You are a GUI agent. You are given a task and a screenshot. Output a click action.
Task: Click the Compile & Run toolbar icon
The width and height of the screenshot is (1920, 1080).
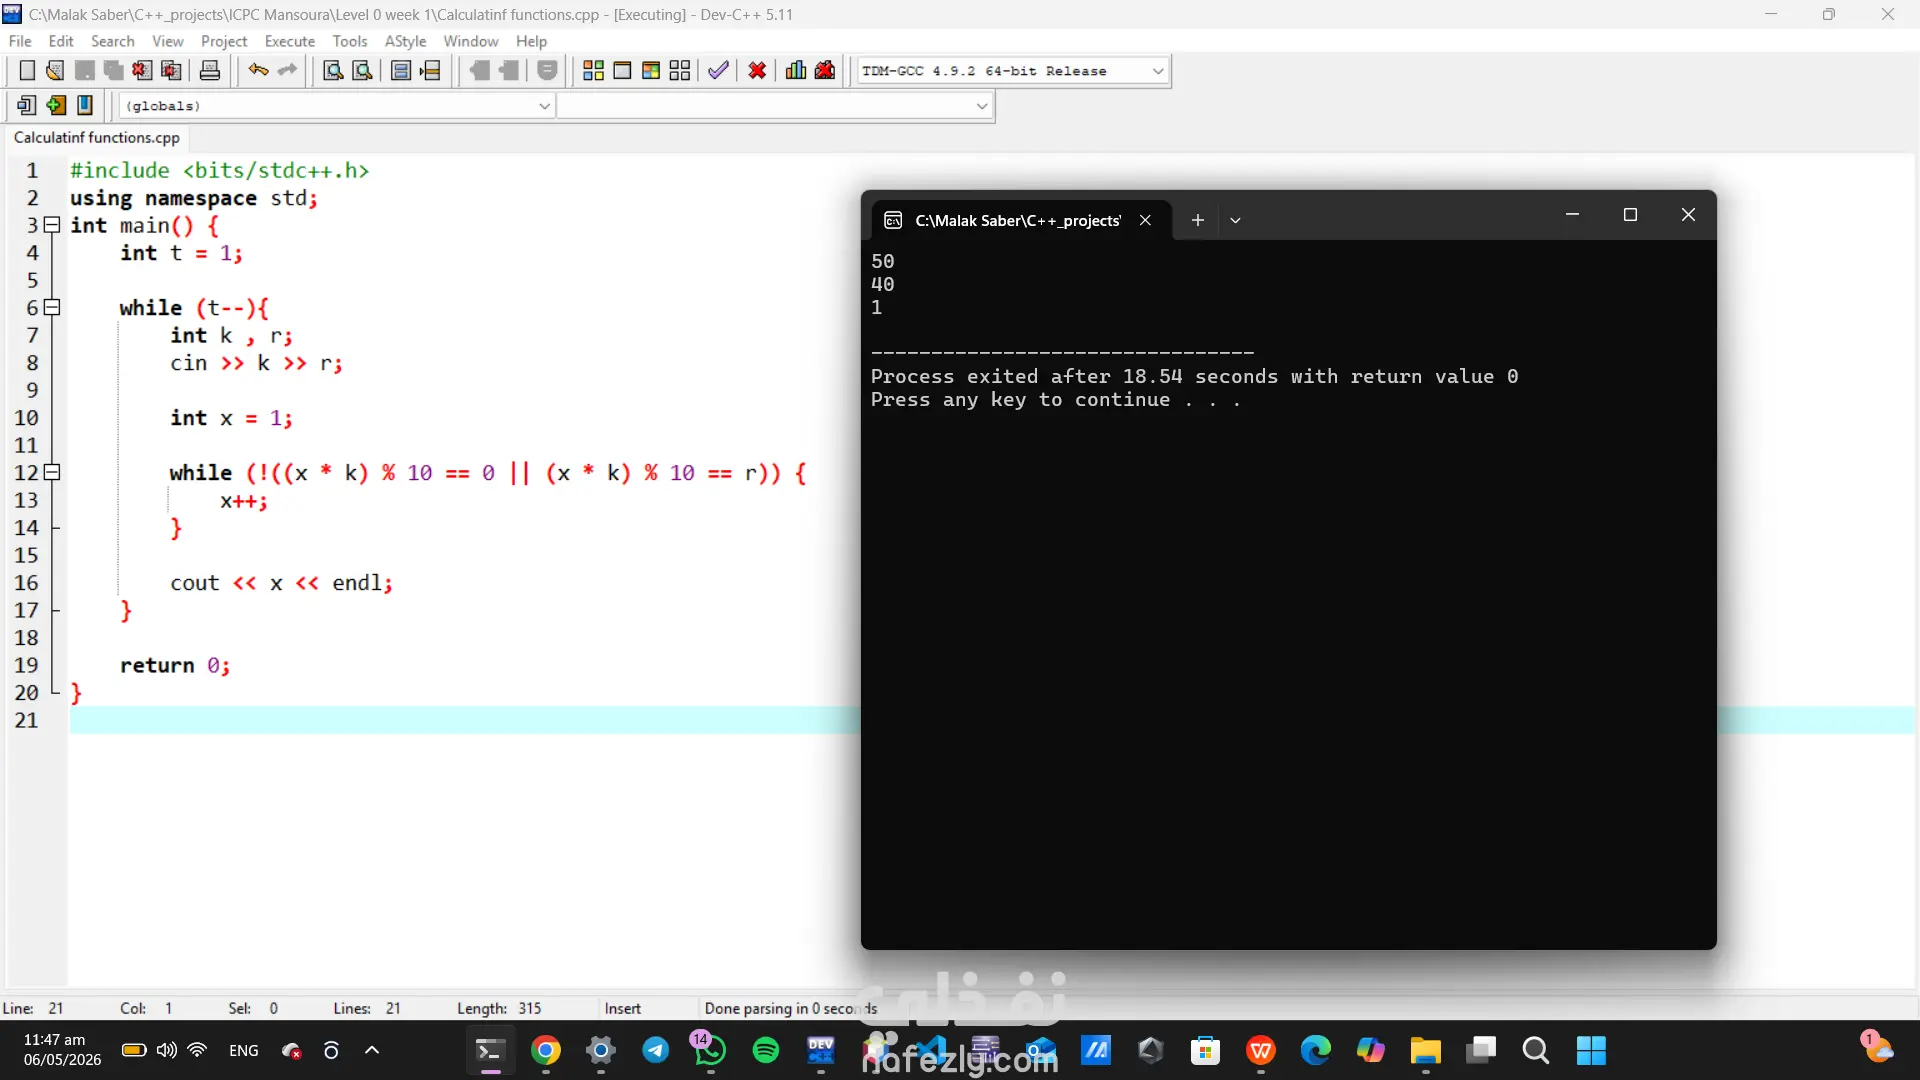(651, 70)
